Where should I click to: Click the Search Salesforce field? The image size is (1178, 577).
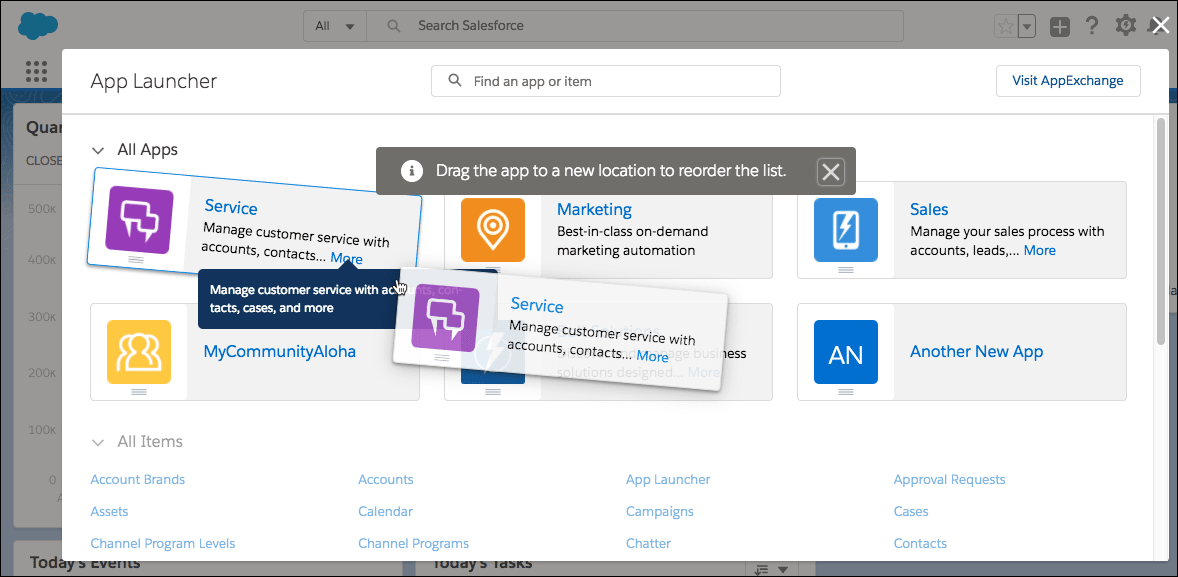click(635, 26)
